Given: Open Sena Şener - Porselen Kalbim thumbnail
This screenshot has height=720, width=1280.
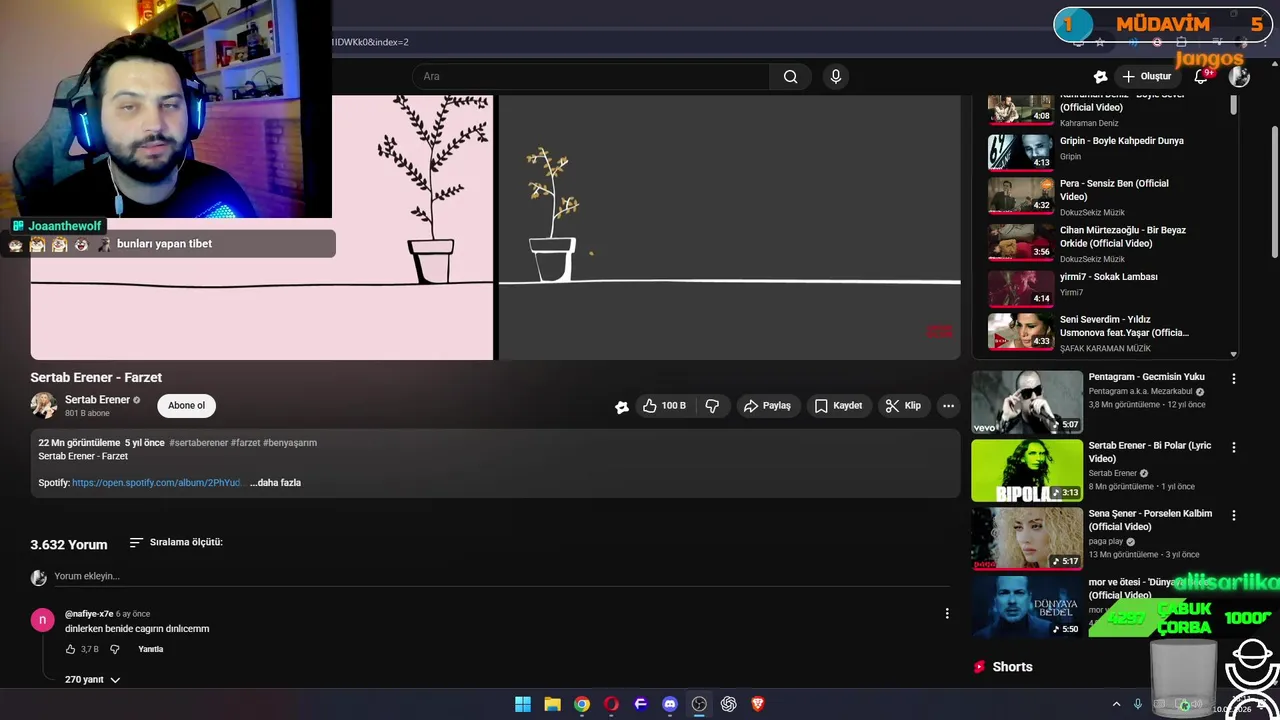Looking at the screenshot, I should click(x=1027, y=538).
